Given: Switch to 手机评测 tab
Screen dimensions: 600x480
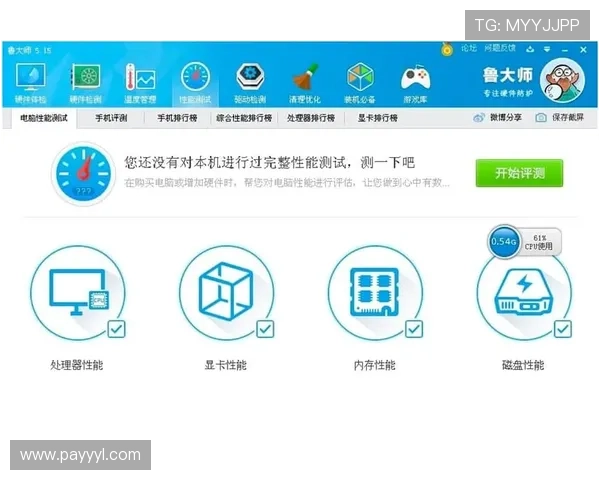Looking at the screenshot, I should click(111, 118).
